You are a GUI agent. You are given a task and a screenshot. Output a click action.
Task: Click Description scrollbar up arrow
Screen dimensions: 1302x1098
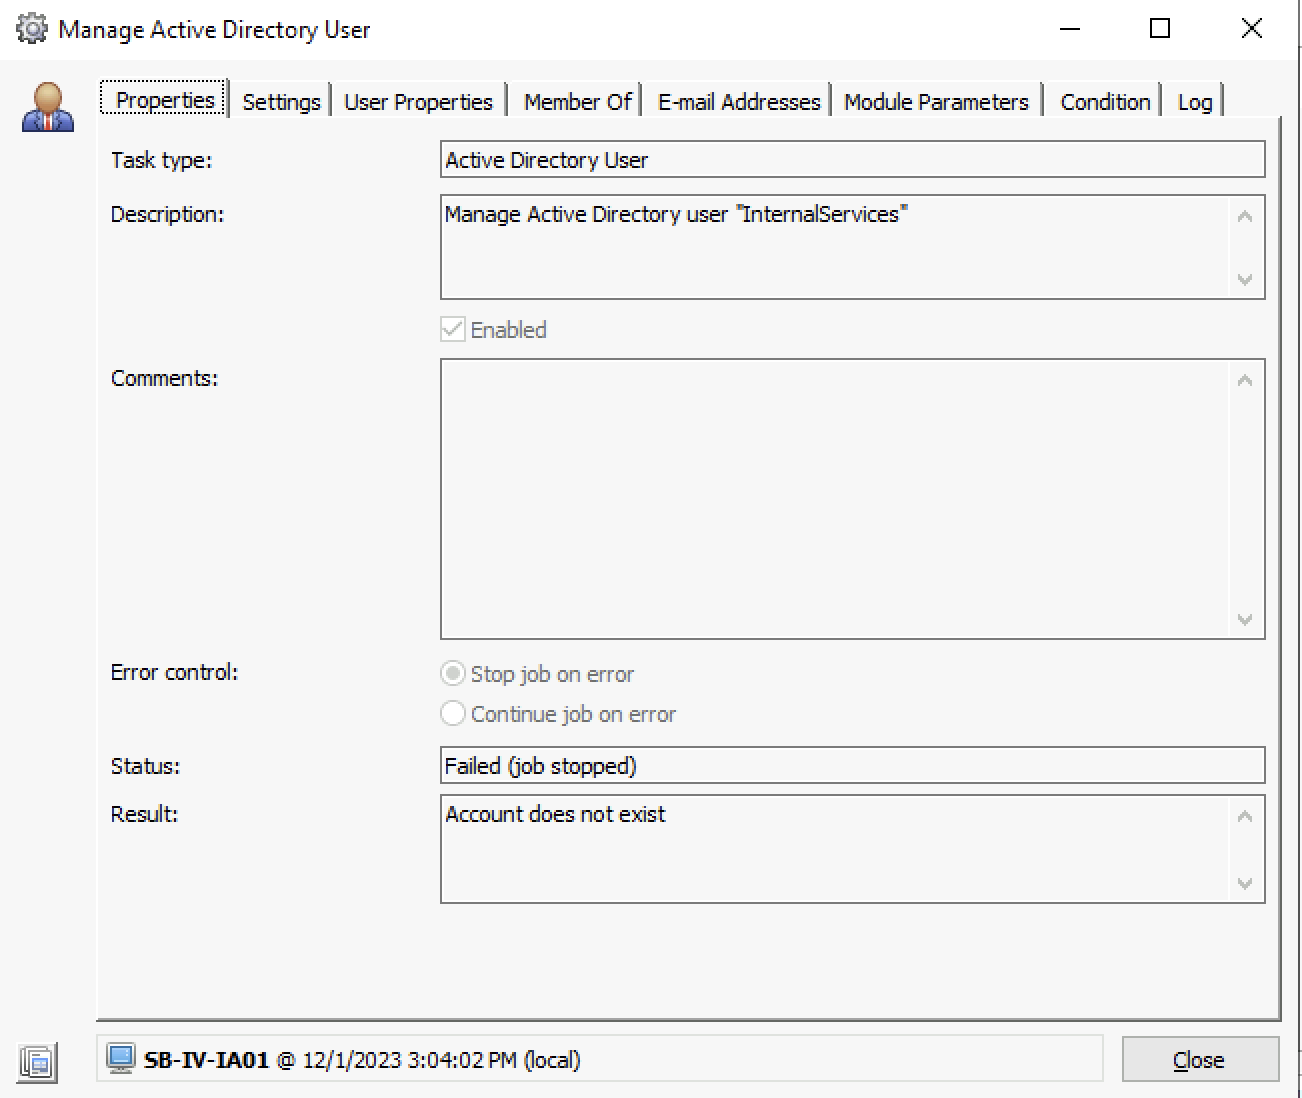(x=1245, y=216)
